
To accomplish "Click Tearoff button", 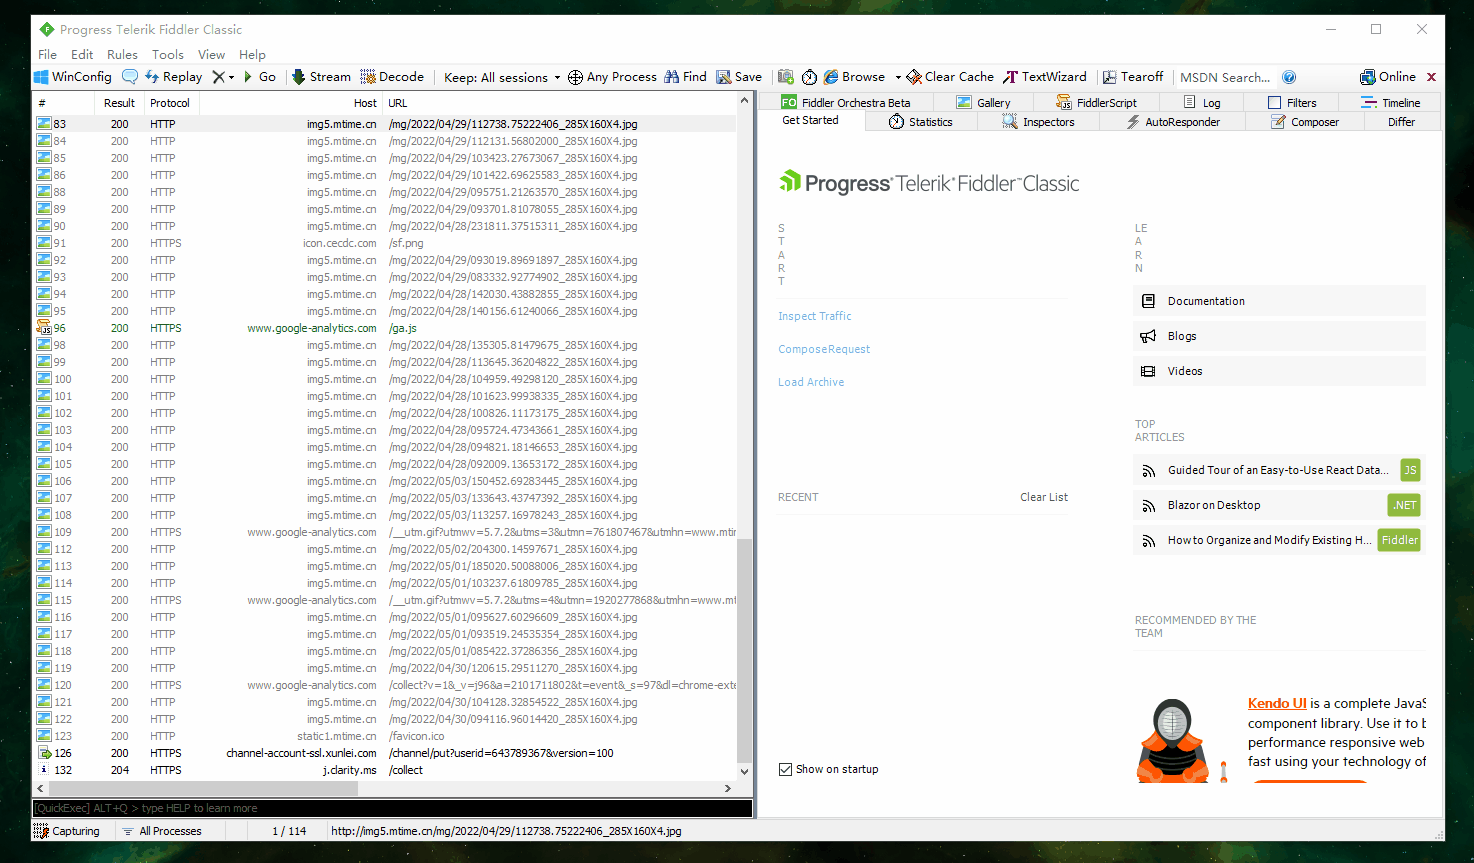I will click(x=1133, y=77).
